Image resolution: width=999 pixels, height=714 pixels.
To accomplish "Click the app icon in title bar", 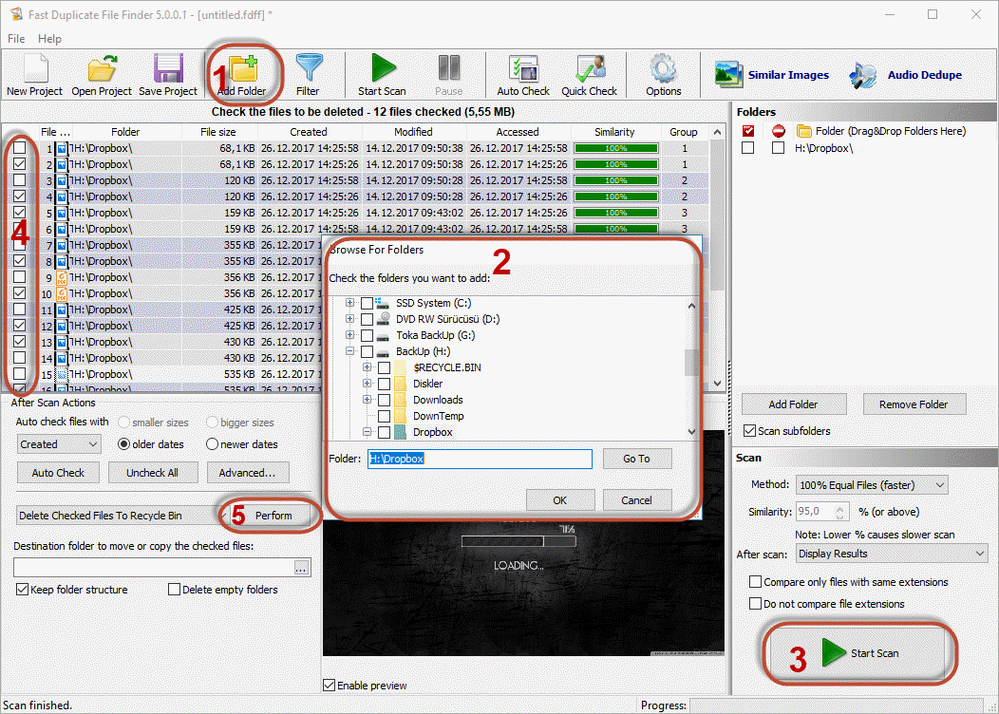I will 15,13.
